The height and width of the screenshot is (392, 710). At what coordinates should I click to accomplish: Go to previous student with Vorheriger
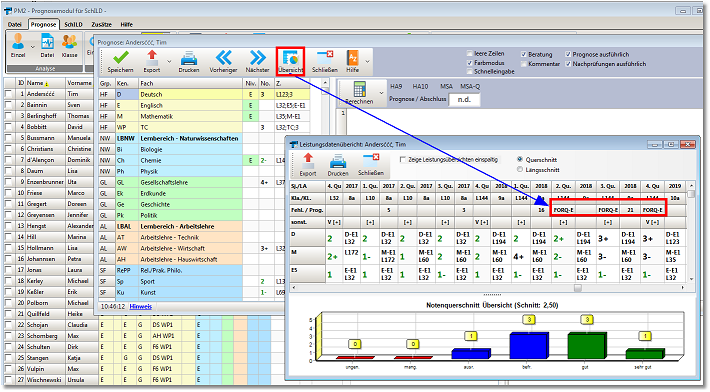click(224, 57)
